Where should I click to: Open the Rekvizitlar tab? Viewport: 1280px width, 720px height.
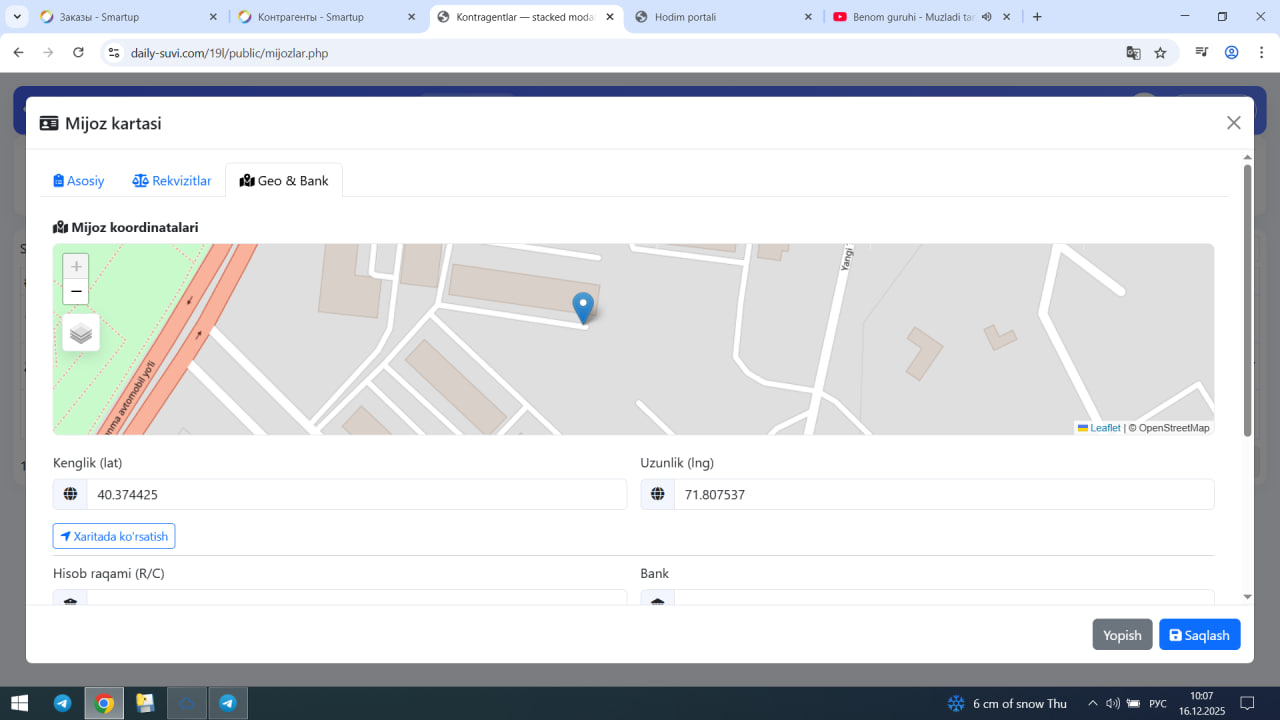172,181
